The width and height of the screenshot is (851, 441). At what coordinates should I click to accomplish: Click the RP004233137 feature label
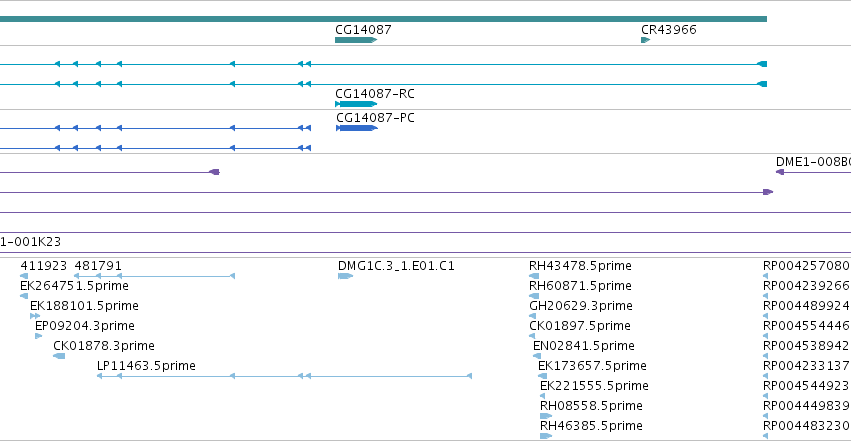click(806, 366)
